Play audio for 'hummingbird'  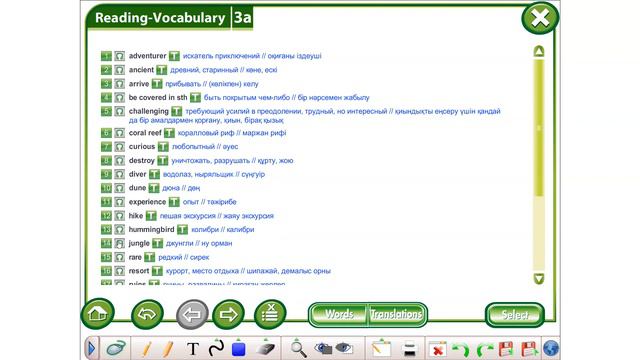(119, 229)
